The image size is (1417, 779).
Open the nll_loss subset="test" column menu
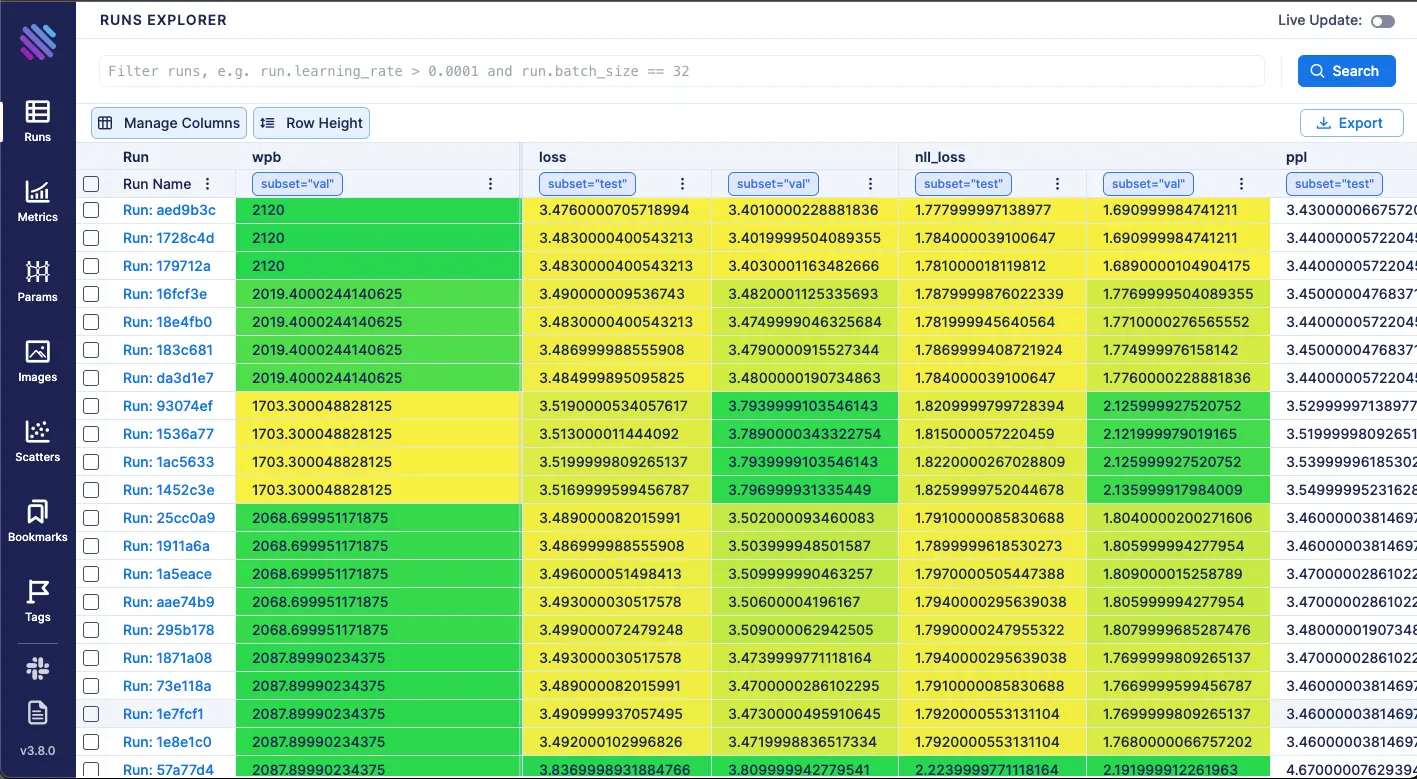1057,184
